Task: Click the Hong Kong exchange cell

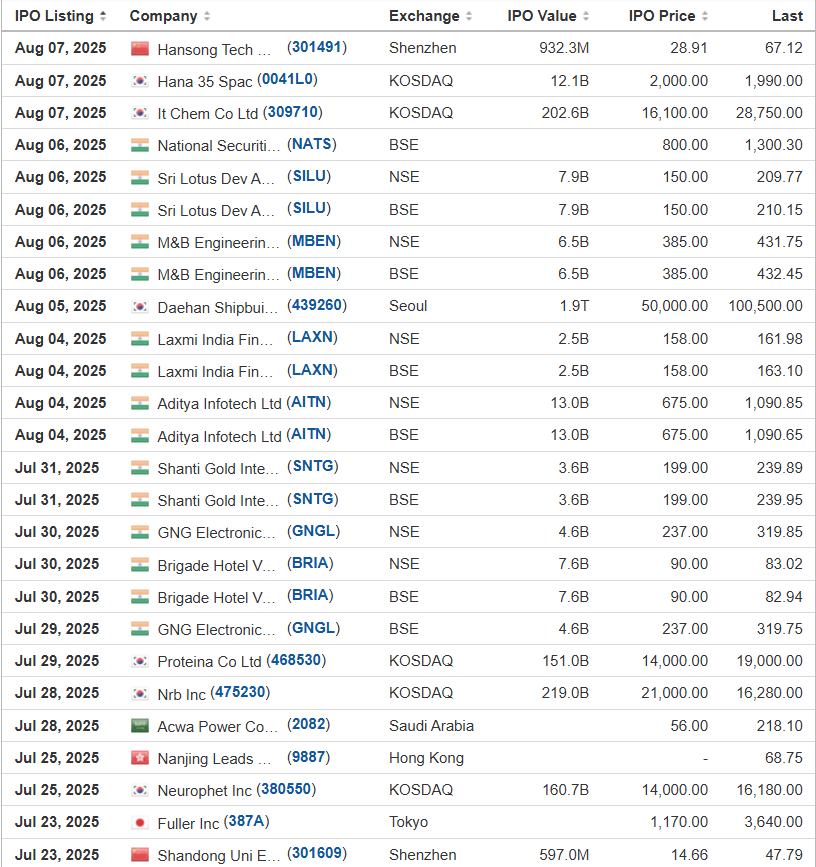Action: coord(426,758)
